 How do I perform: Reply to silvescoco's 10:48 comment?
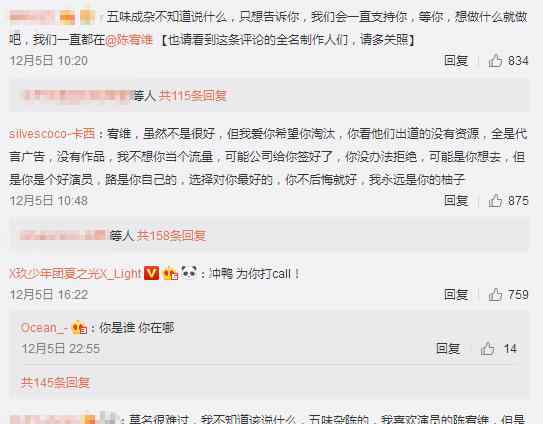pos(456,201)
